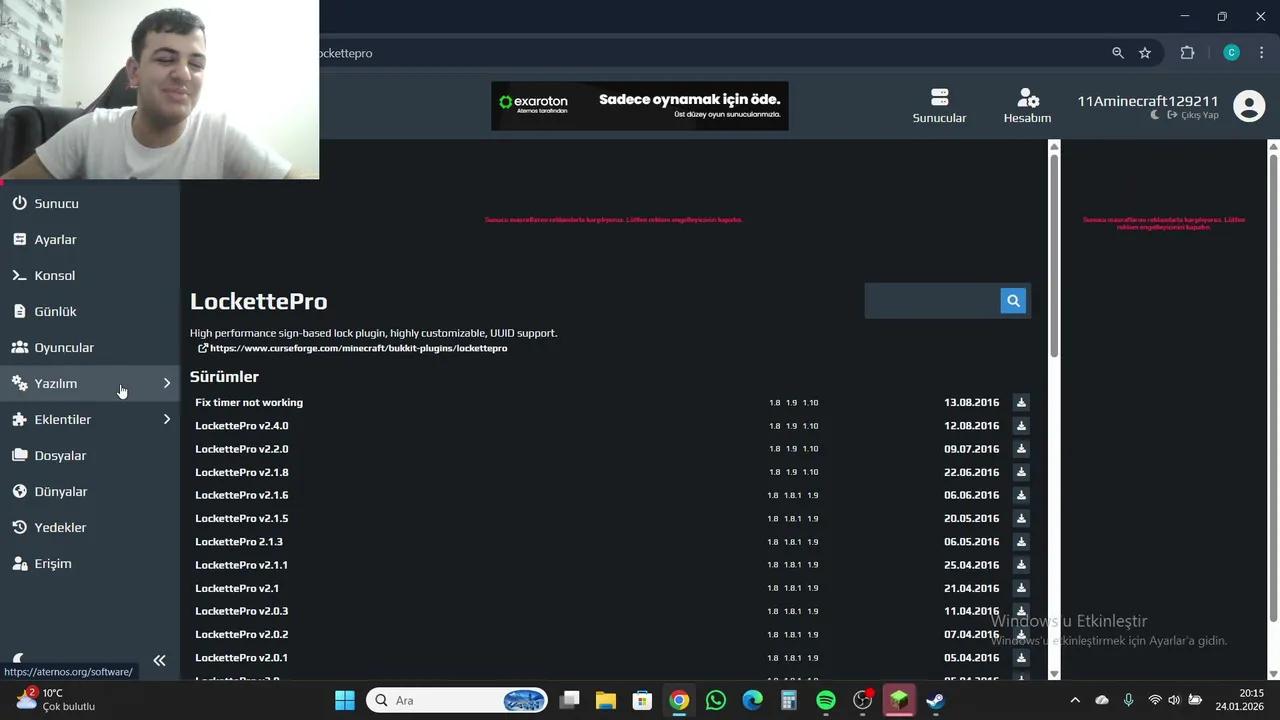
Task: Open the Chrome three-dot menu
Action: pos(1261,53)
